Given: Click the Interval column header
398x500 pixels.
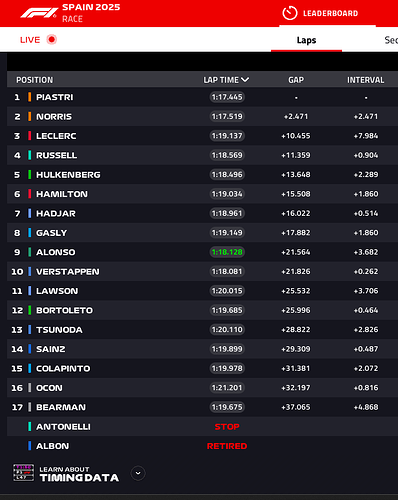Looking at the screenshot, I should (x=366, y=80).
